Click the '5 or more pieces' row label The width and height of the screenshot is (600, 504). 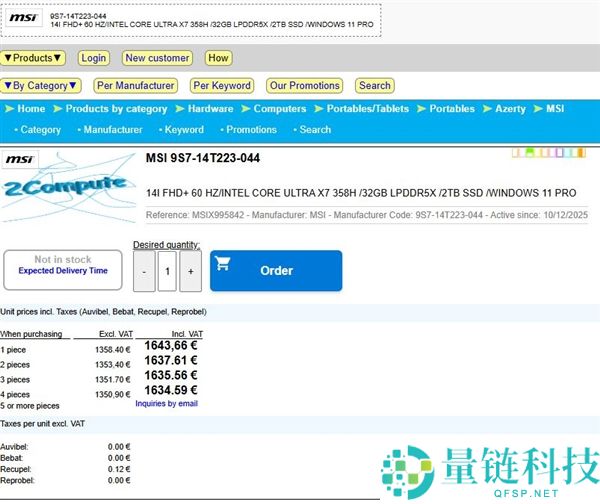click(x=30, y=406)
